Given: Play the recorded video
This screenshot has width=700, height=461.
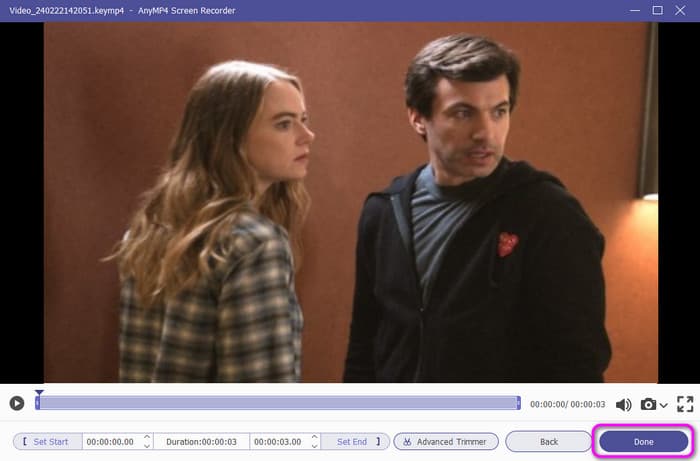Looking at the screenshot, I should (17, 403).
